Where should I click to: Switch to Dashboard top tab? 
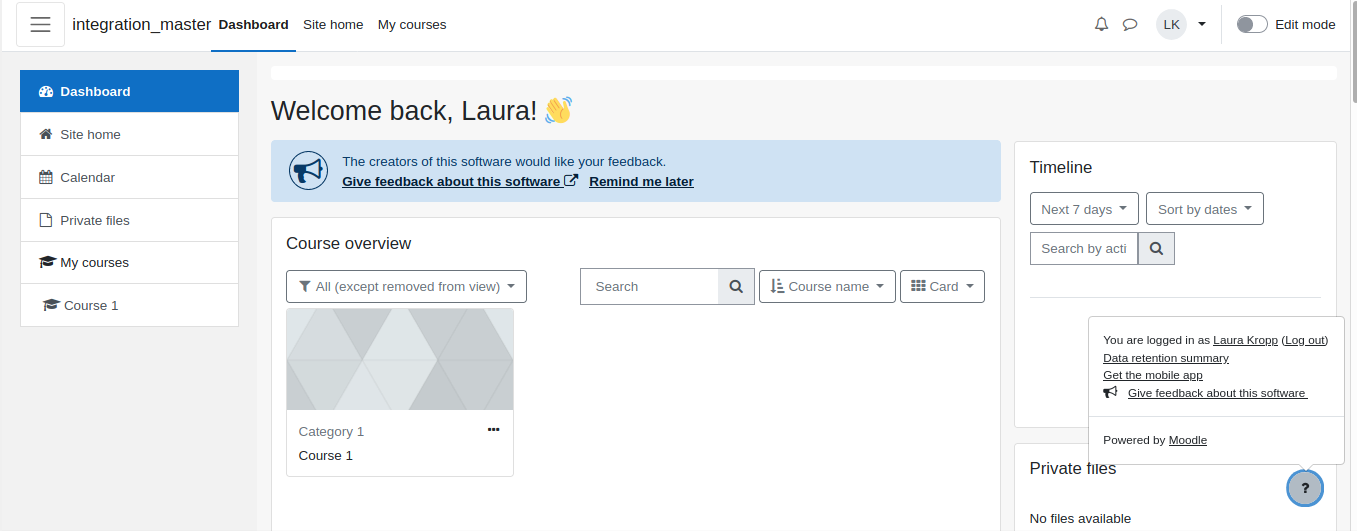(x=253, y=25)
